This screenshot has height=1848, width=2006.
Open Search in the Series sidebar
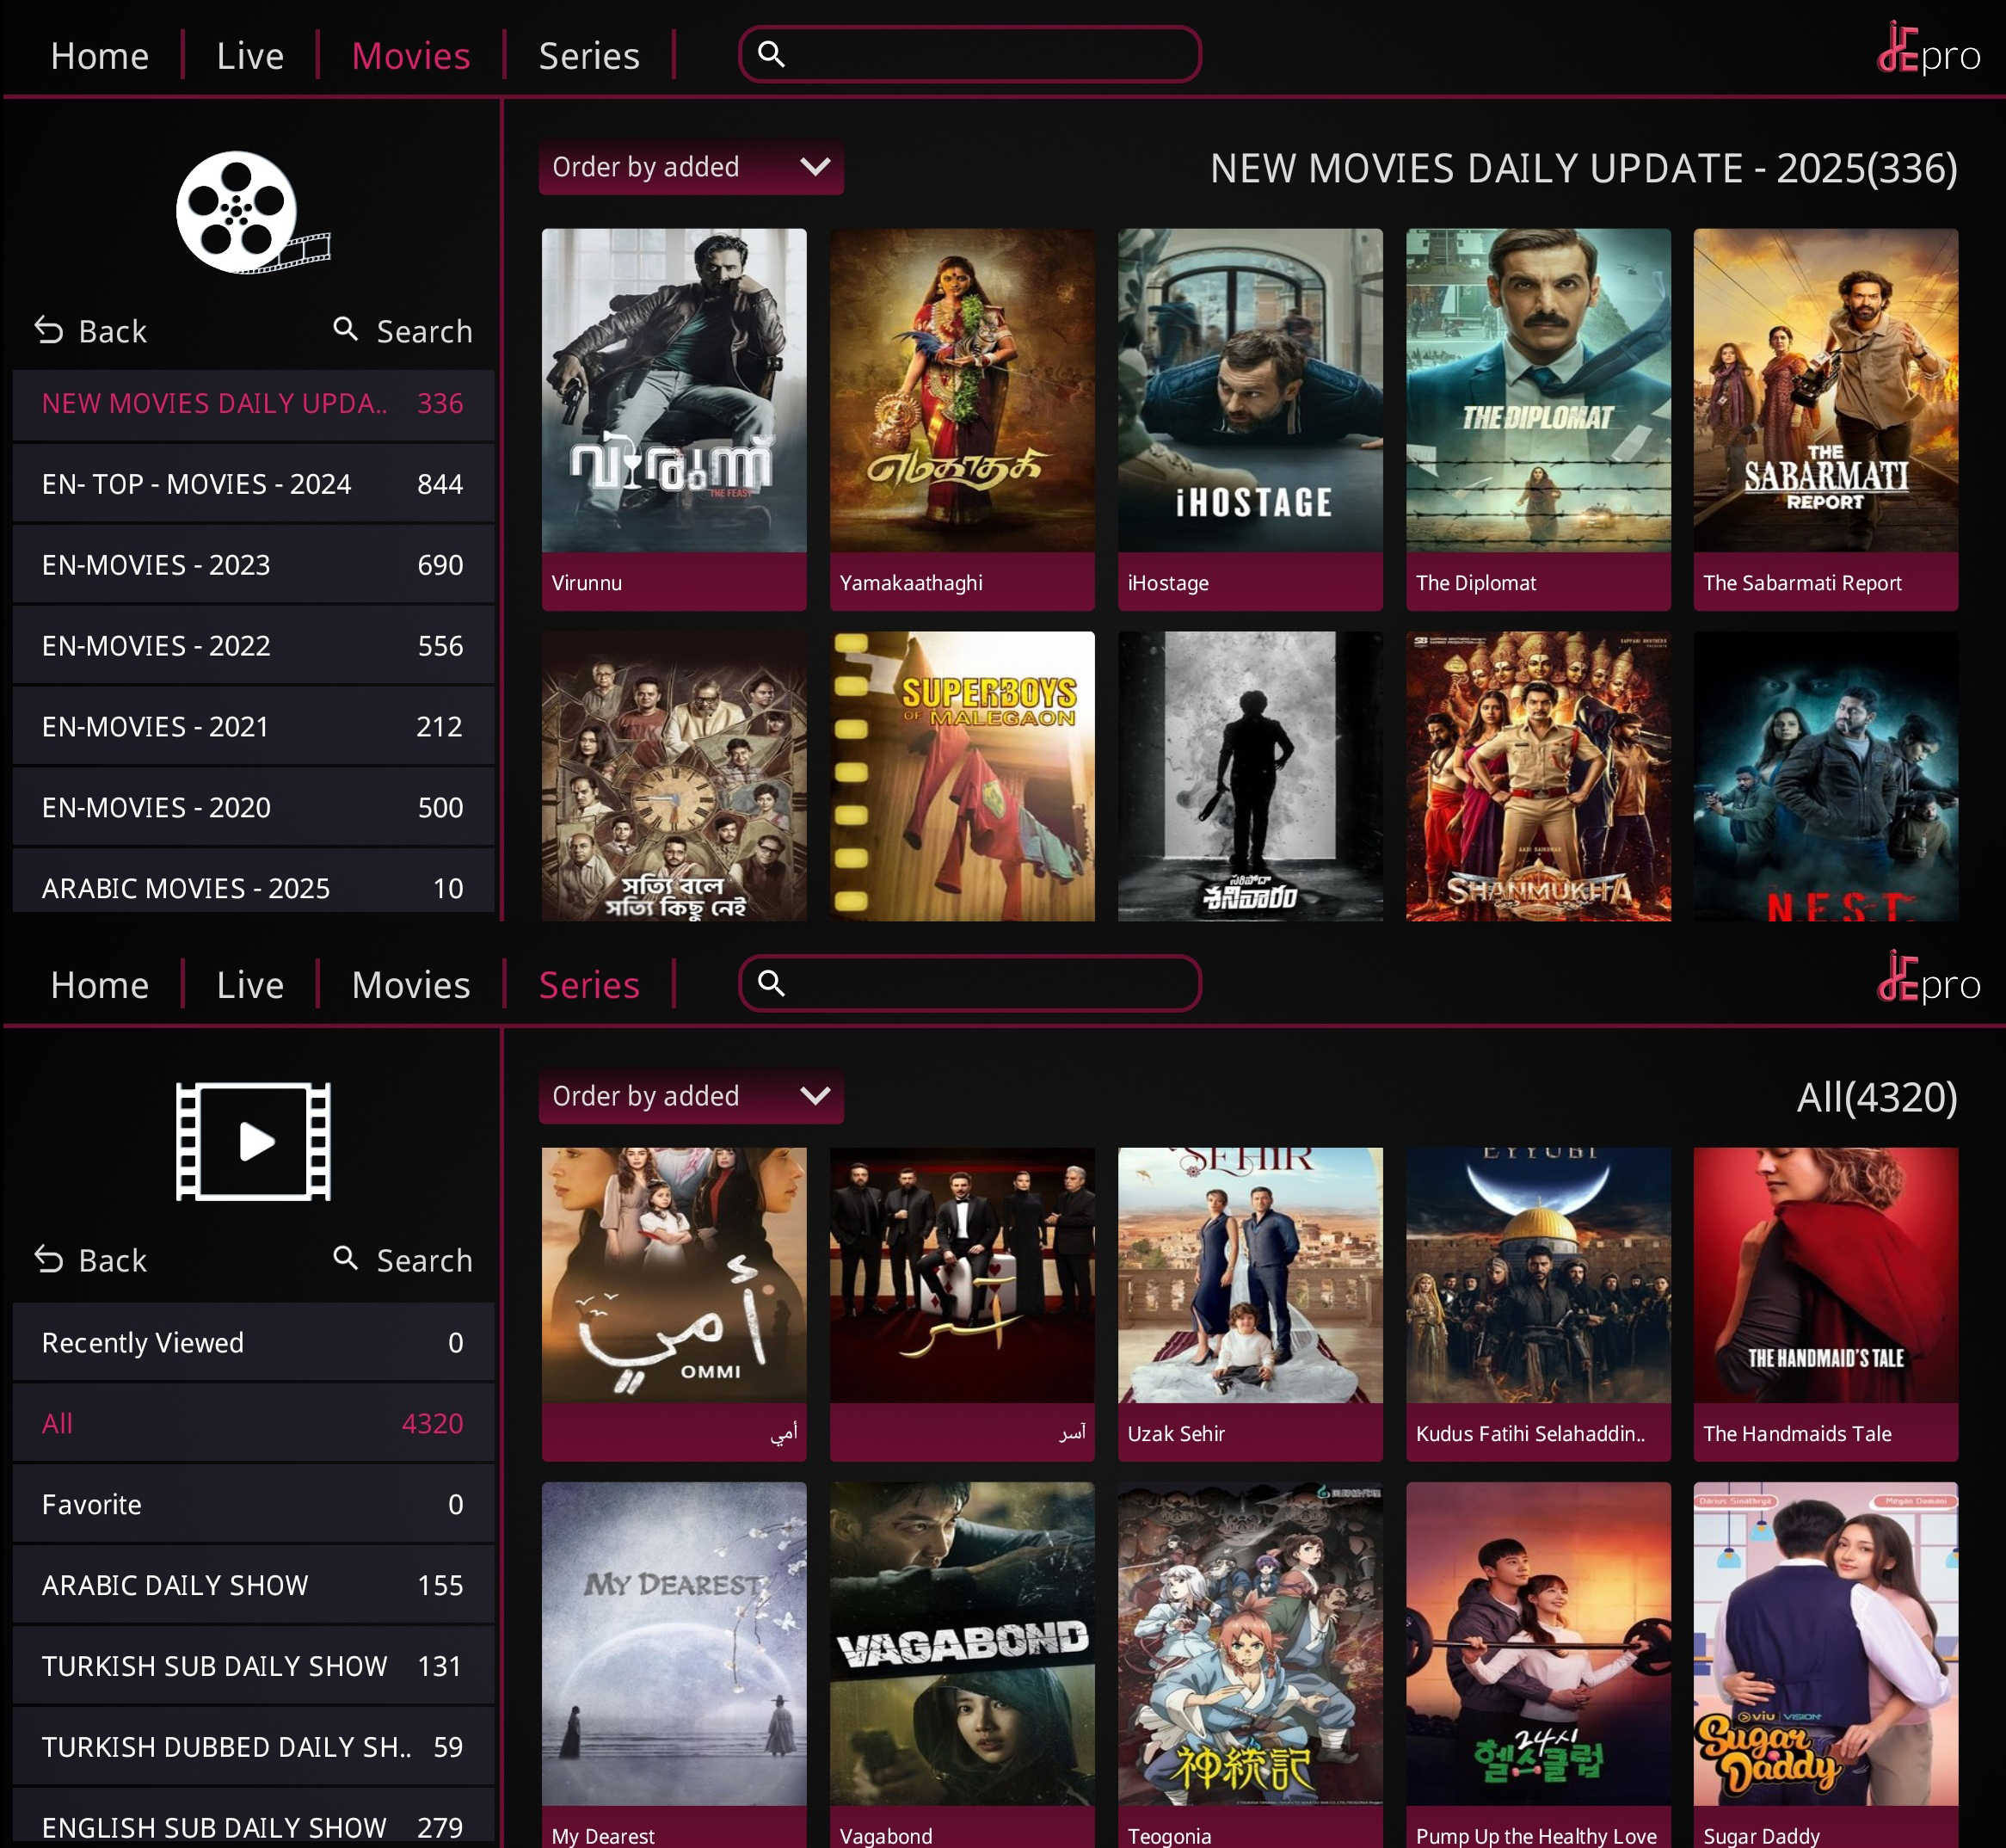tap(403, 1260)
